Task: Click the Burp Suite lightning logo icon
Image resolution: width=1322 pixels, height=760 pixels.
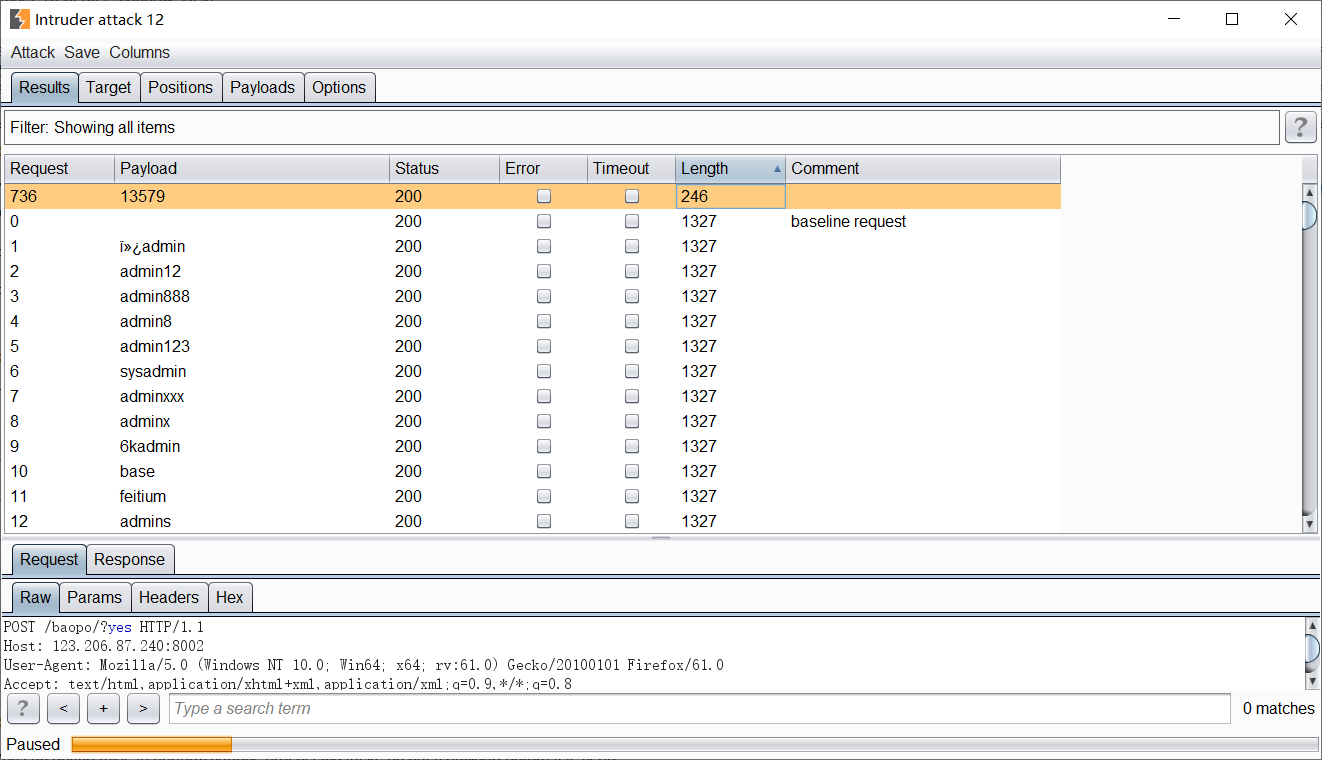Action: 19,18
